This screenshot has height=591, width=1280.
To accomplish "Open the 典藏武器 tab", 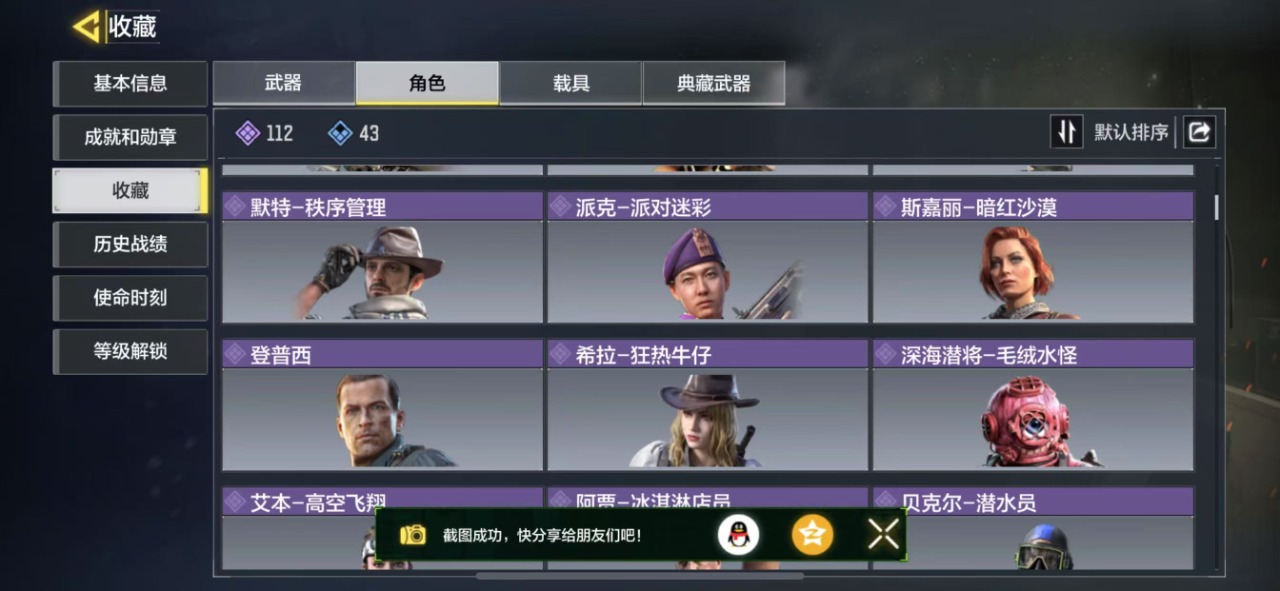I will pyautogui.click(x=713, y=83).
